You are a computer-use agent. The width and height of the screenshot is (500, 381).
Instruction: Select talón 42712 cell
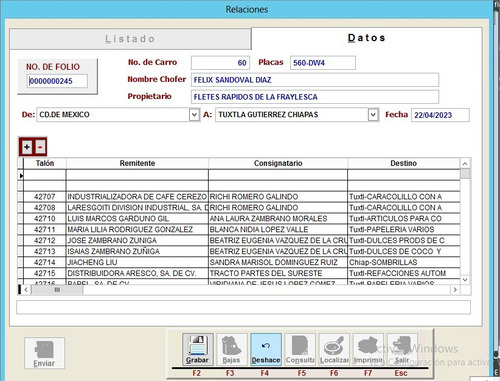tap(45, 241)
